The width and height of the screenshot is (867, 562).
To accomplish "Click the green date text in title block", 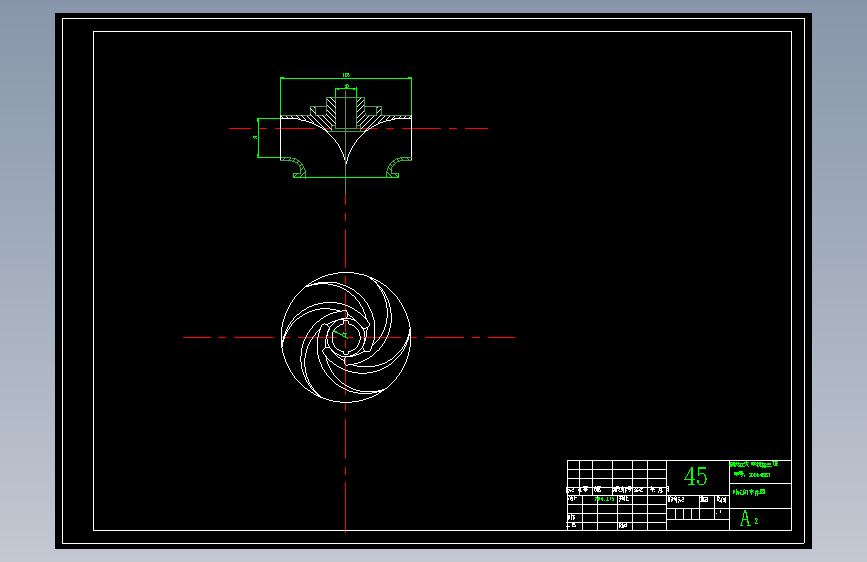I will [x=604, y=499].
